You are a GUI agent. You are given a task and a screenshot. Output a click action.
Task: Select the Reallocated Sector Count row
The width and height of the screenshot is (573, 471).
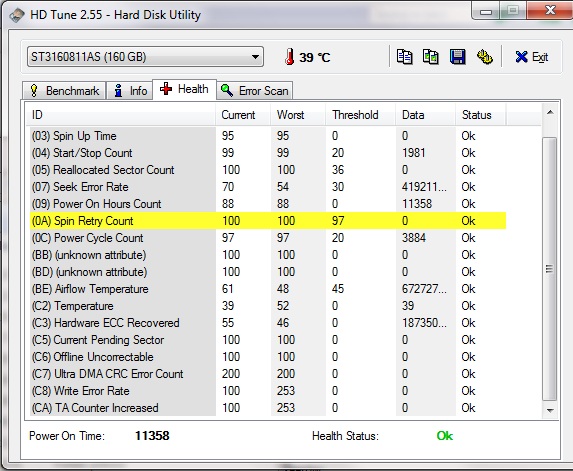[267, 170]
